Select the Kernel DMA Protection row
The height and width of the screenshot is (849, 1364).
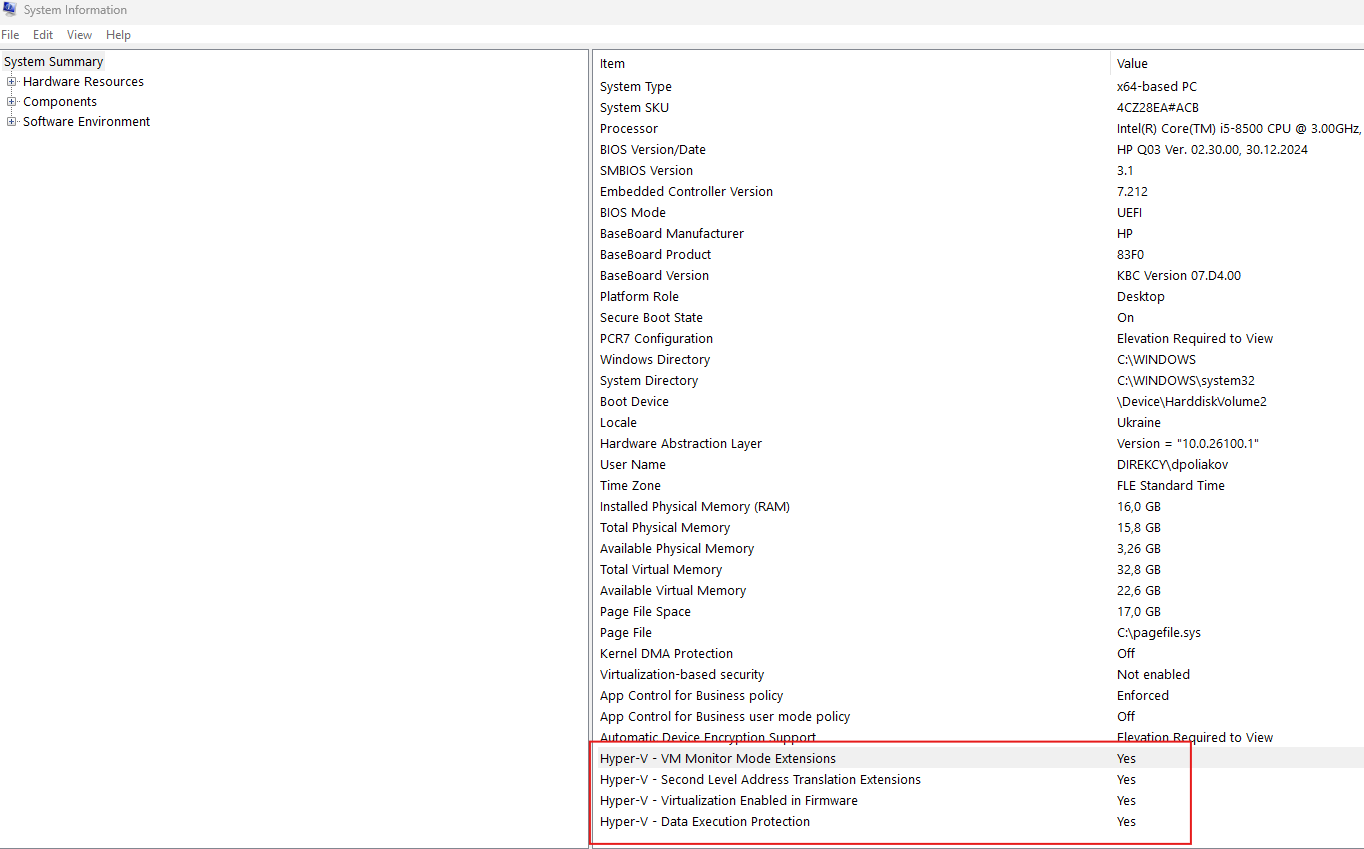click(x=979, y=653)
